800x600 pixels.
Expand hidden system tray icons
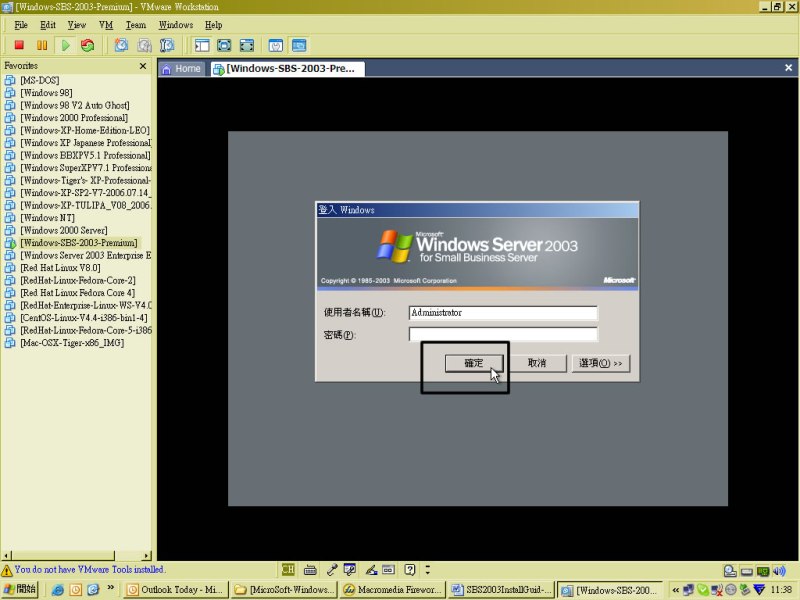point(676,590)
